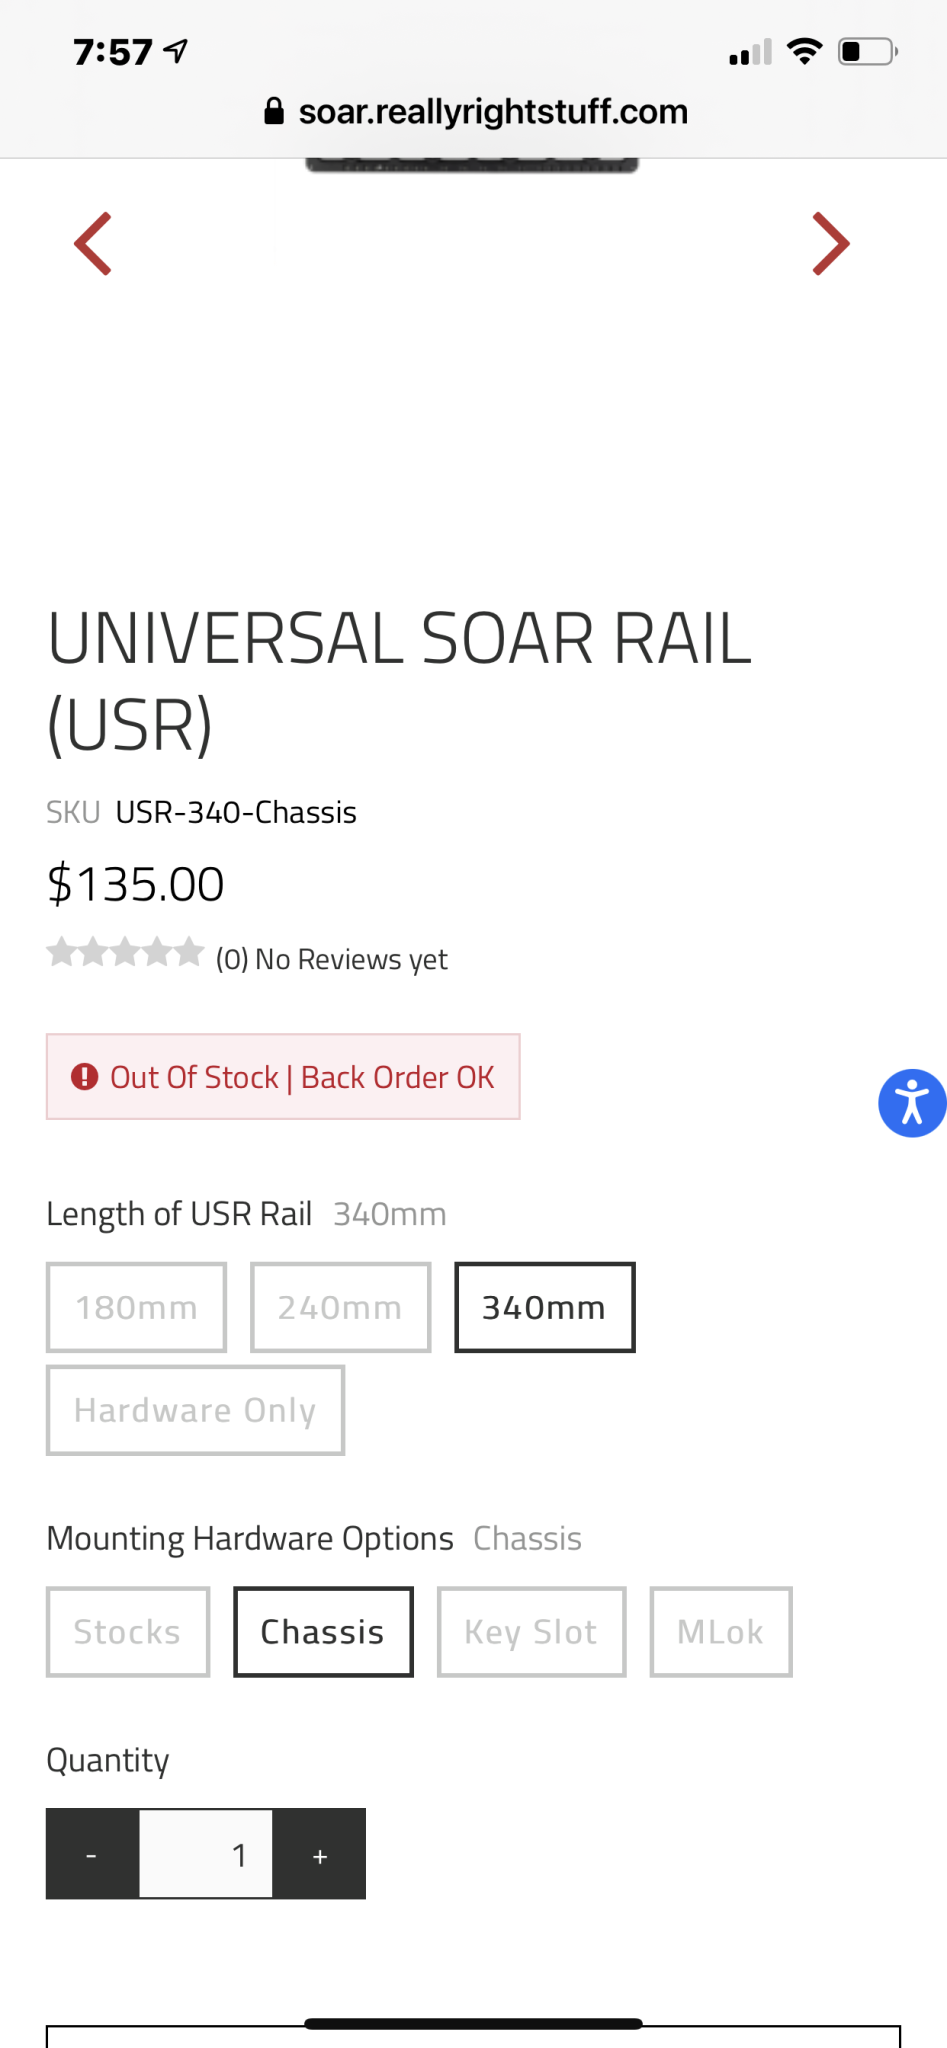Select Chassis mounting hardware
Screen dimensions: 947x2048
pyautogui.click(x=323, y=1632)
